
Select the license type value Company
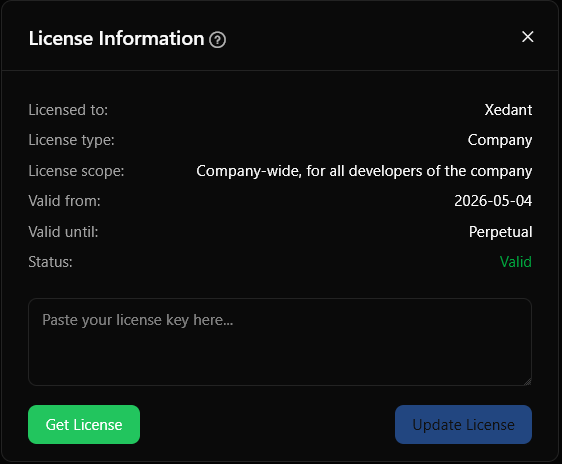tap(500, 140)
